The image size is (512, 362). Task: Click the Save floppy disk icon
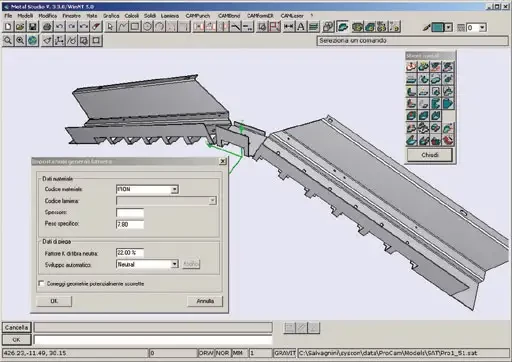point(32,27)
